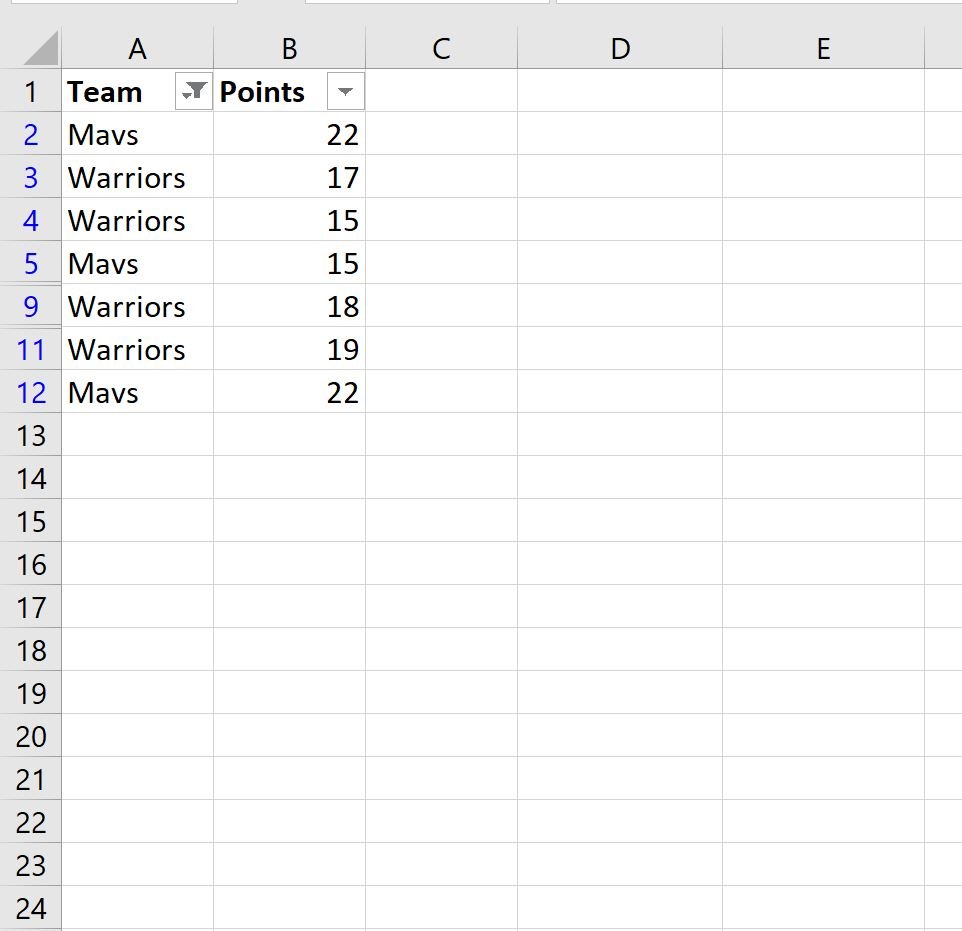
Task: Select column C header
Action: tap(442, 48)
